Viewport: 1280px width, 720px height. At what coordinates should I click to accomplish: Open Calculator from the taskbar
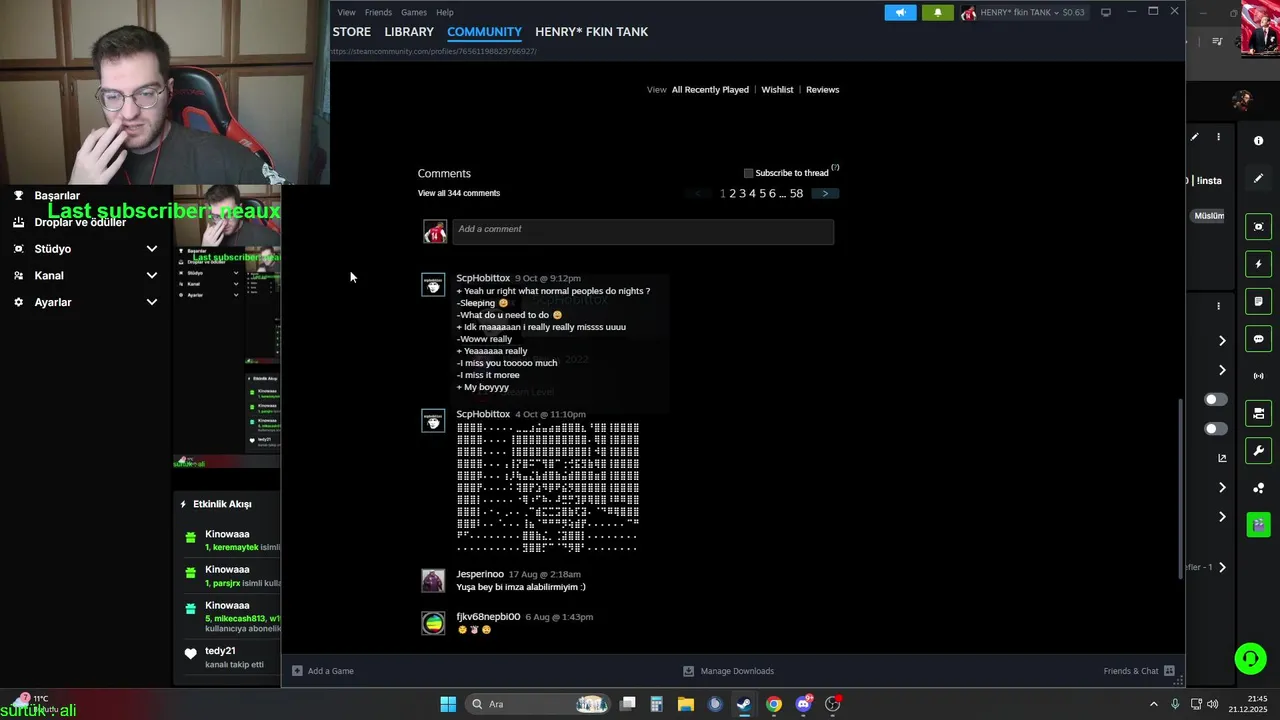657,704
